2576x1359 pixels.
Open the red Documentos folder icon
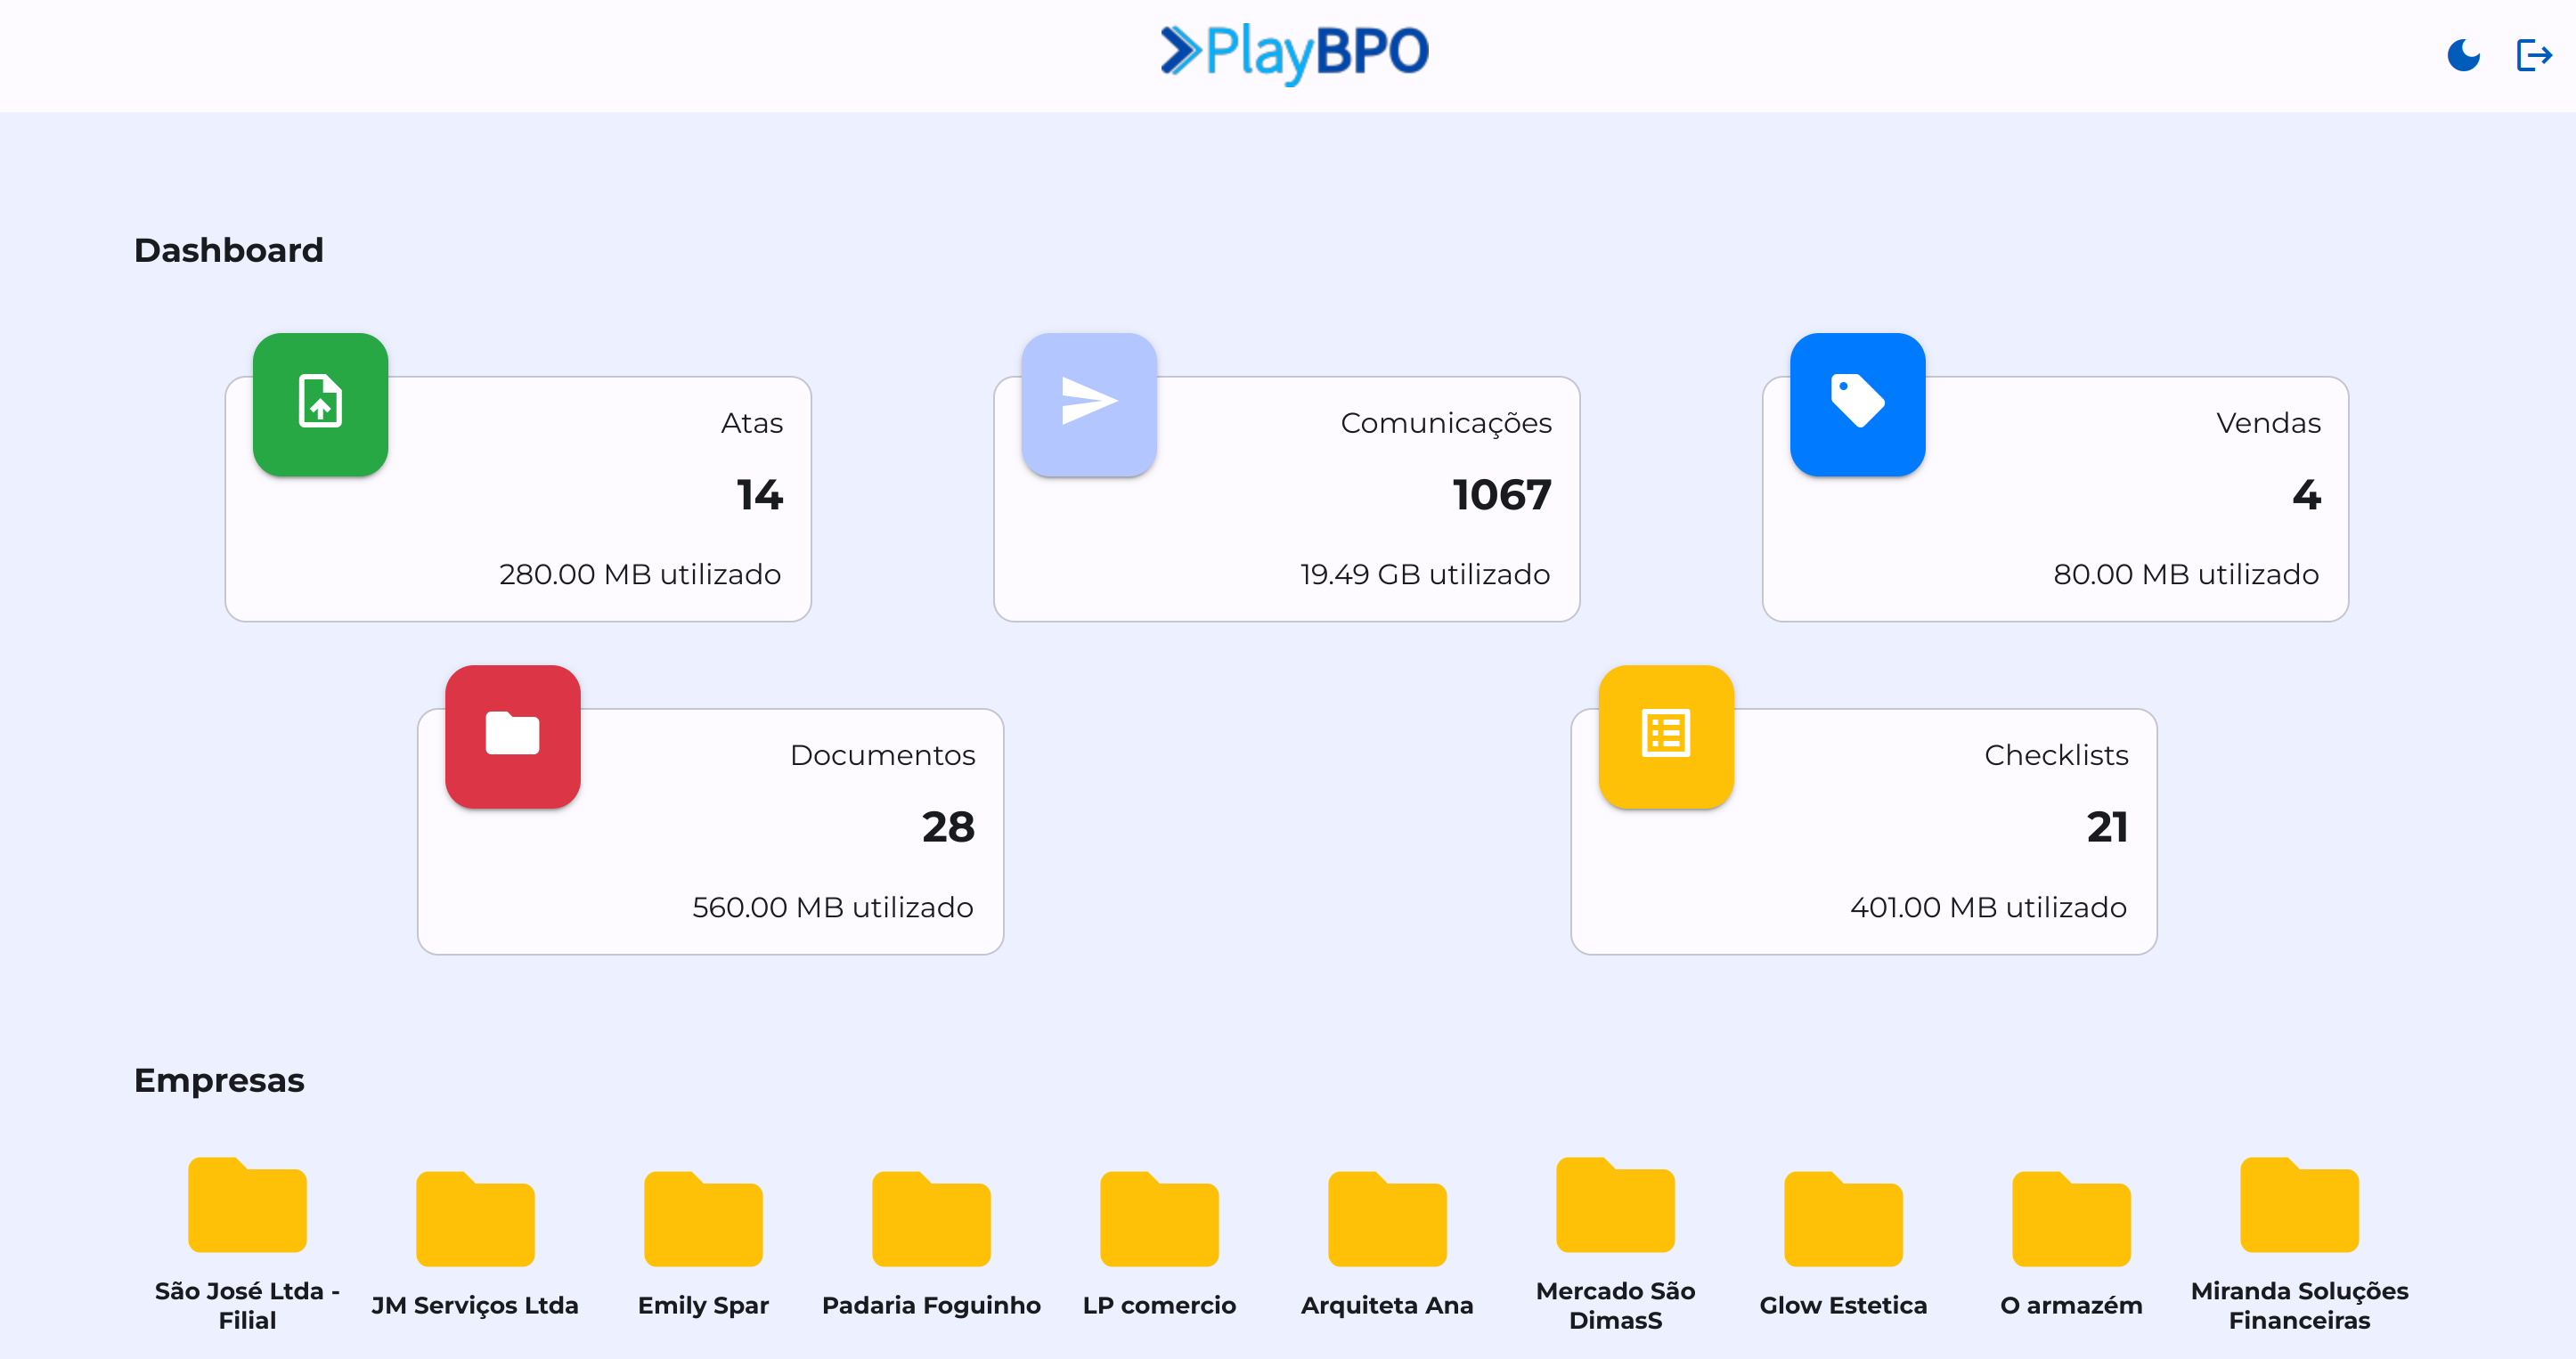point(513,736)
